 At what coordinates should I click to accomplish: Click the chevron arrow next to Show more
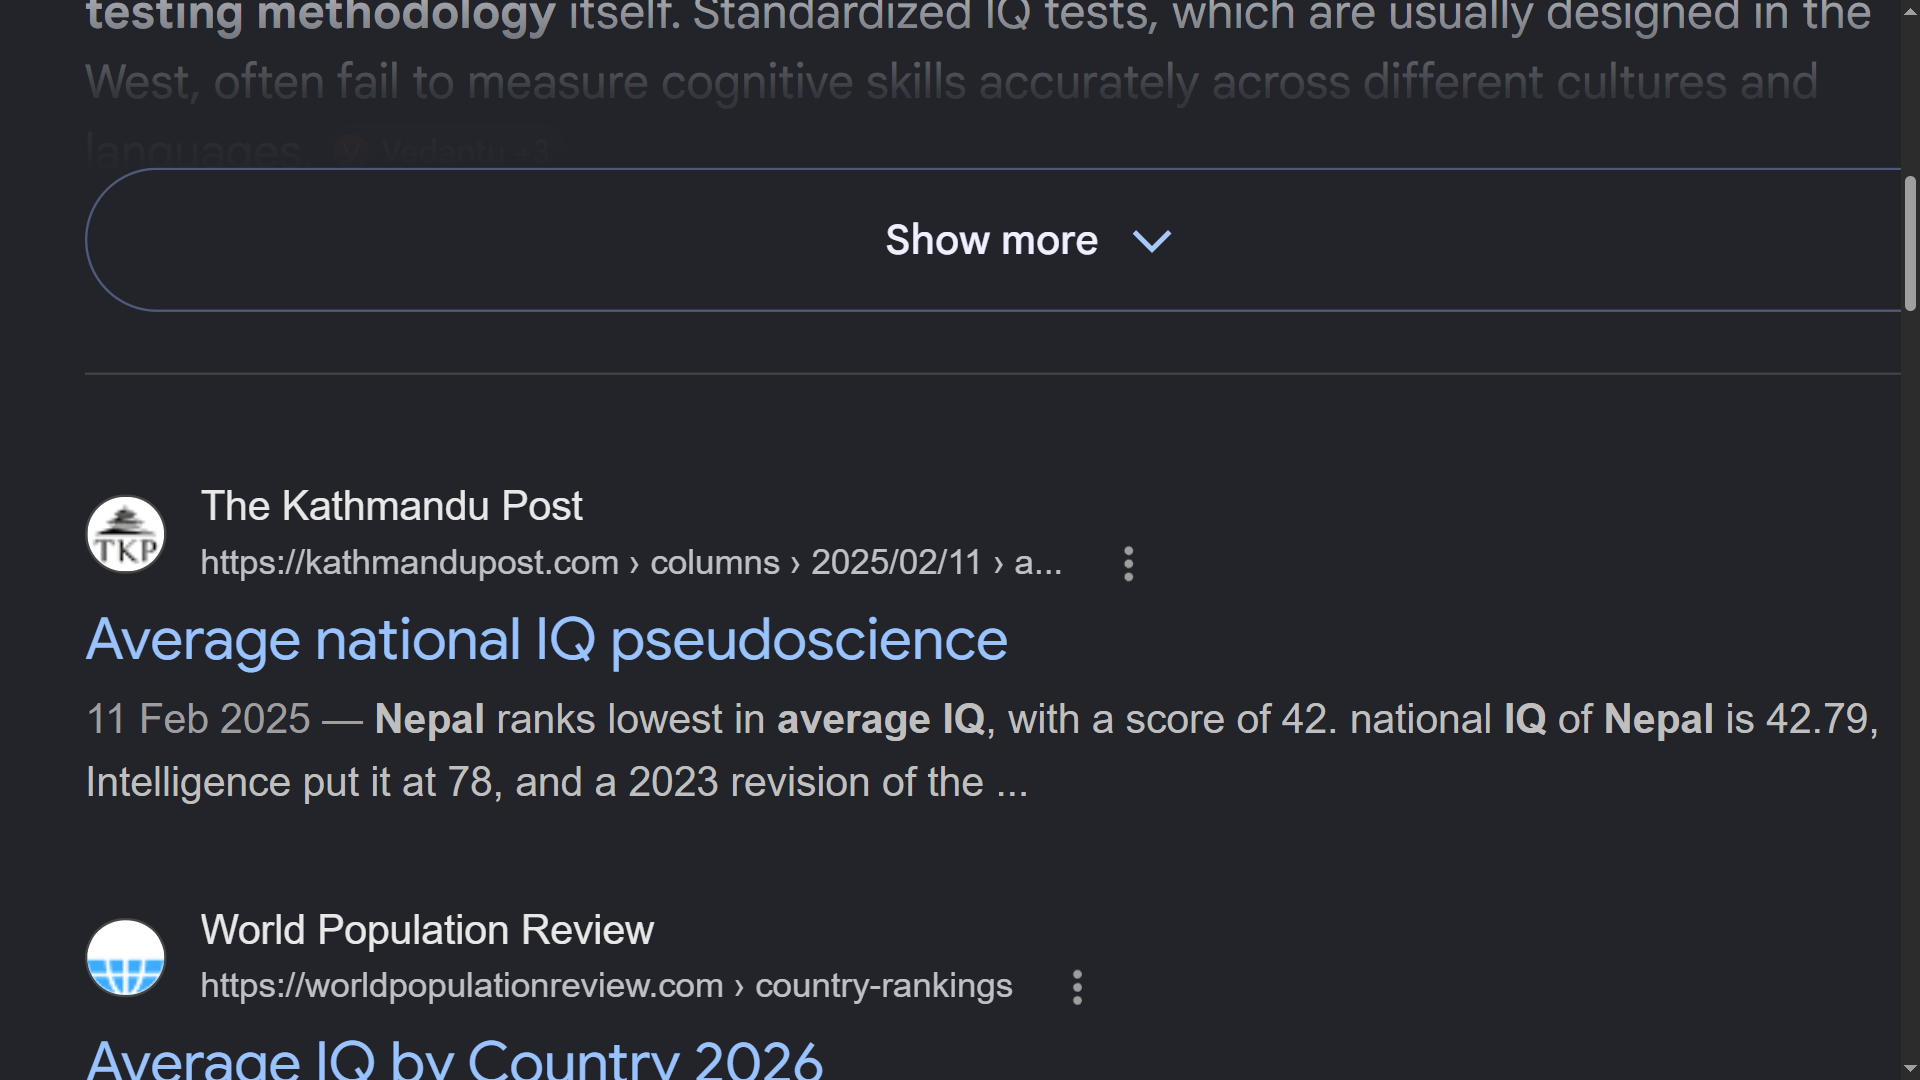(1152, 241)
